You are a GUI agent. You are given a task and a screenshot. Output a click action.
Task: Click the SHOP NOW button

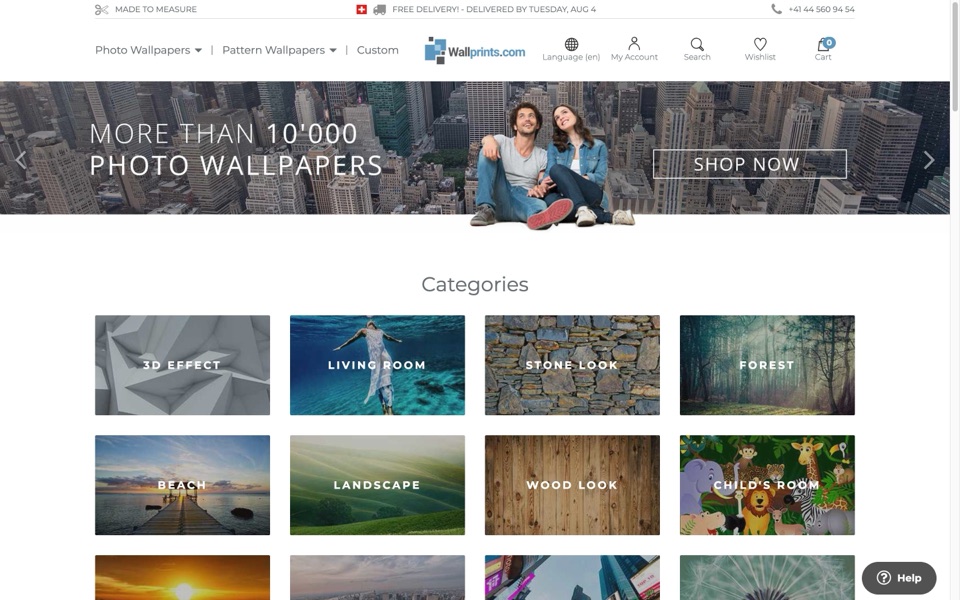coord(749,164)
